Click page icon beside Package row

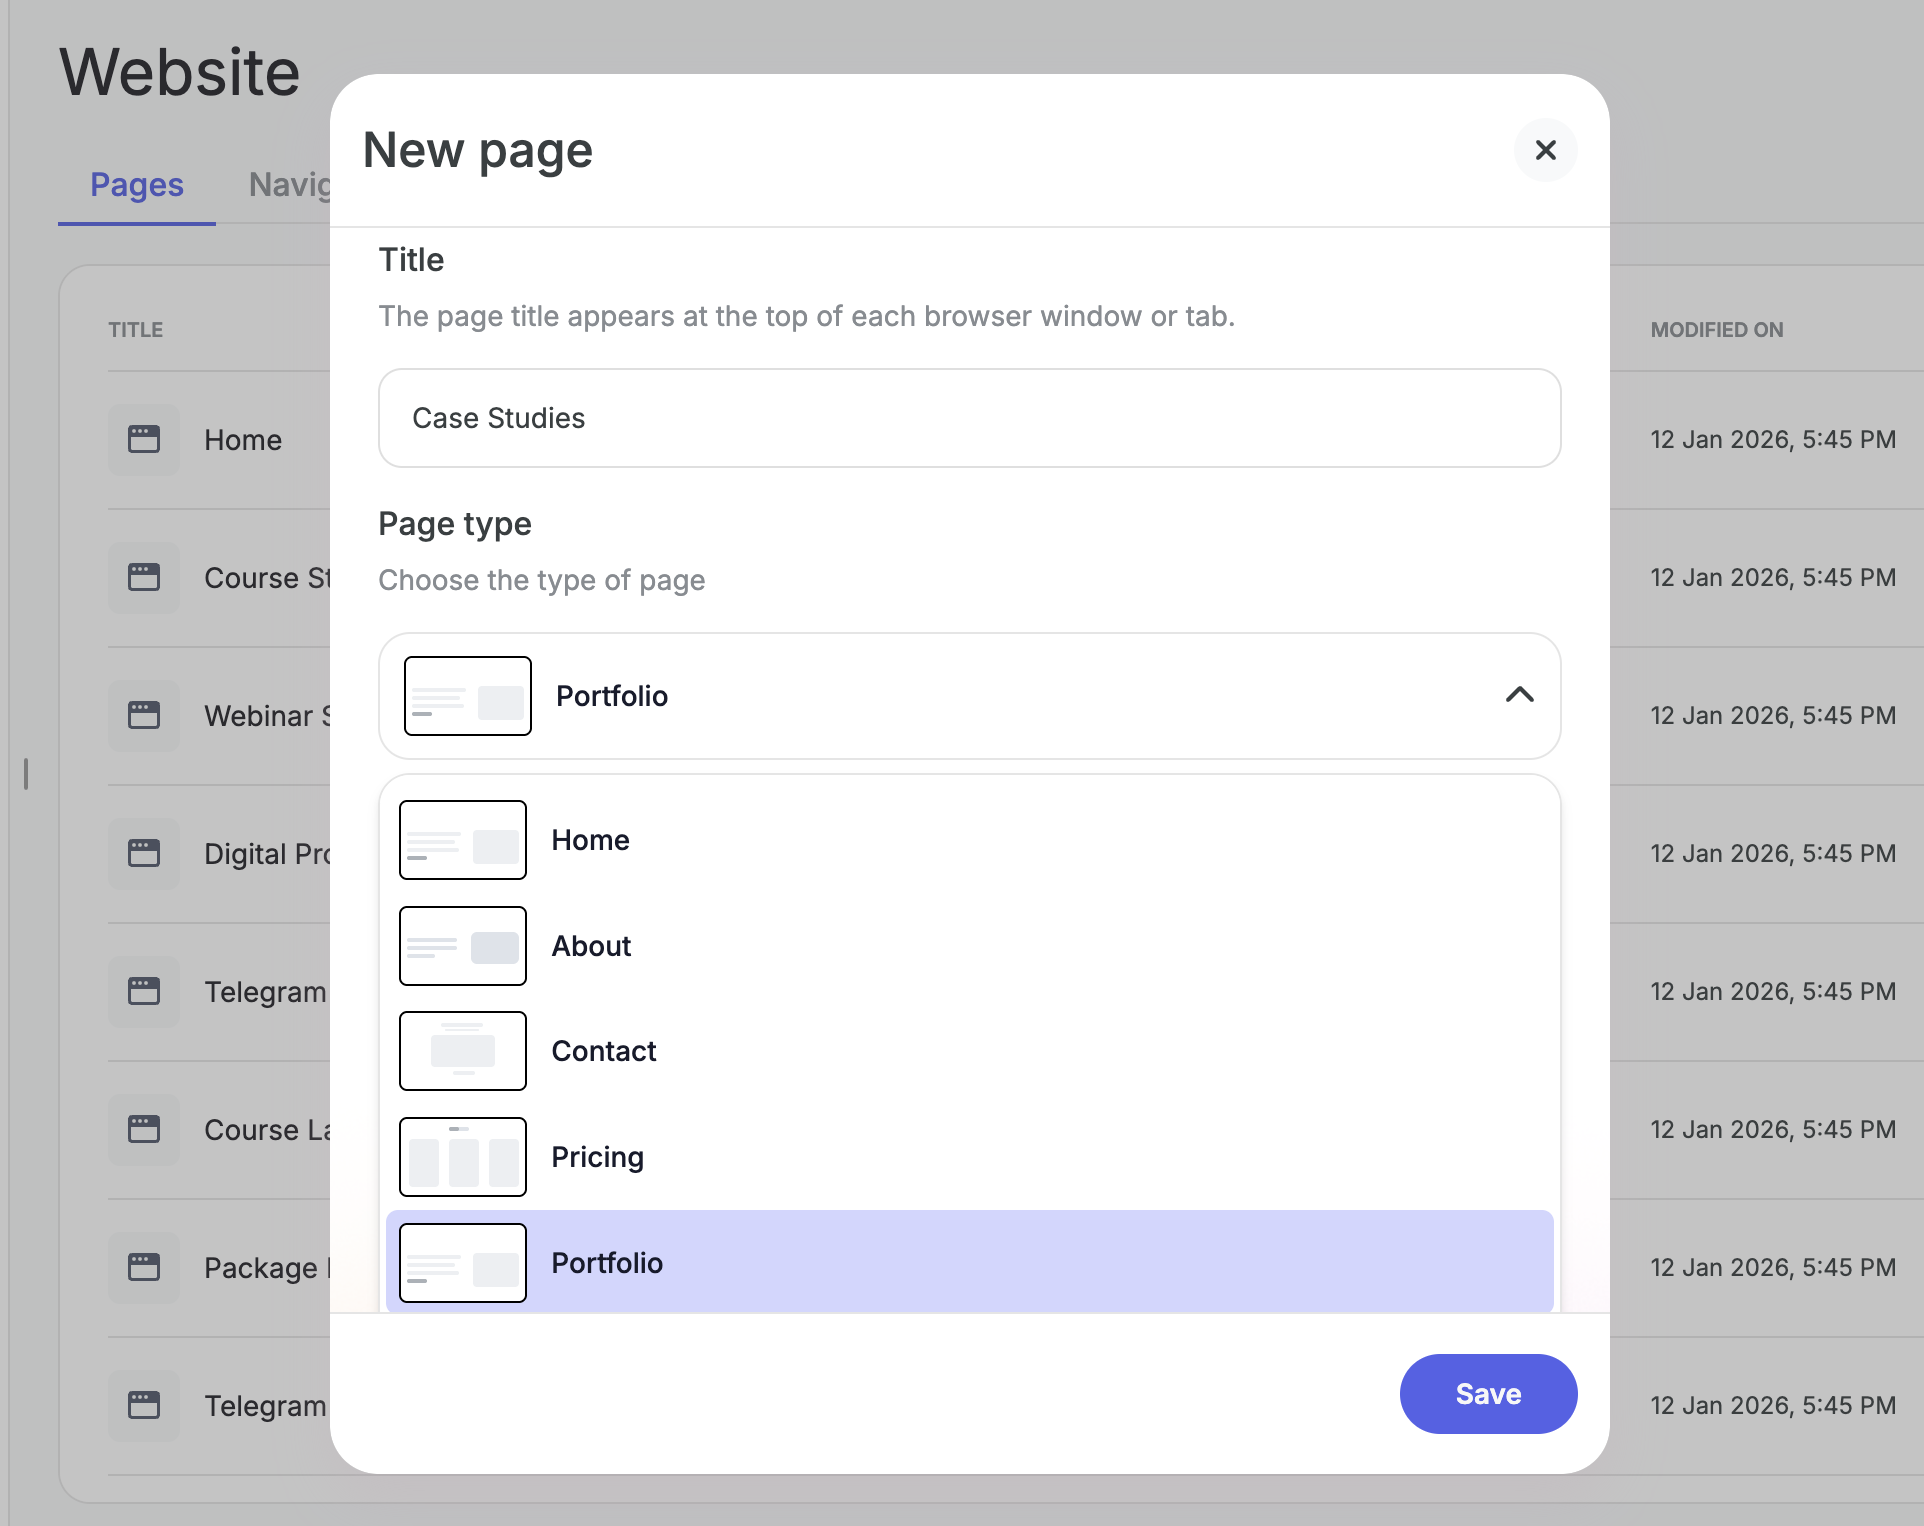point(144,1267)
